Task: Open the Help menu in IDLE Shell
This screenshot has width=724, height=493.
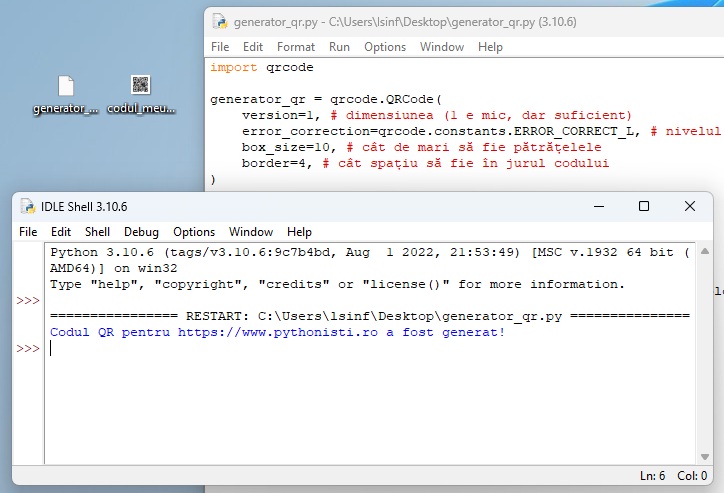Action: (299, 232)
